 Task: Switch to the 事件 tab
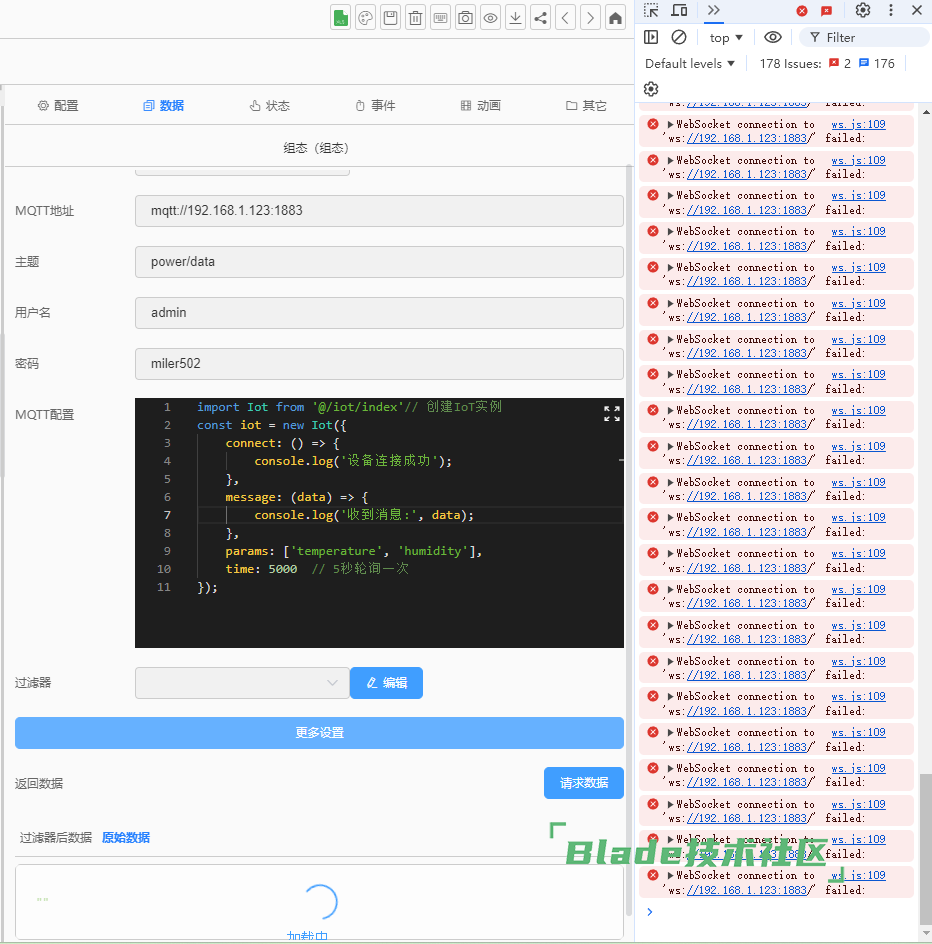tap(375, 106)
